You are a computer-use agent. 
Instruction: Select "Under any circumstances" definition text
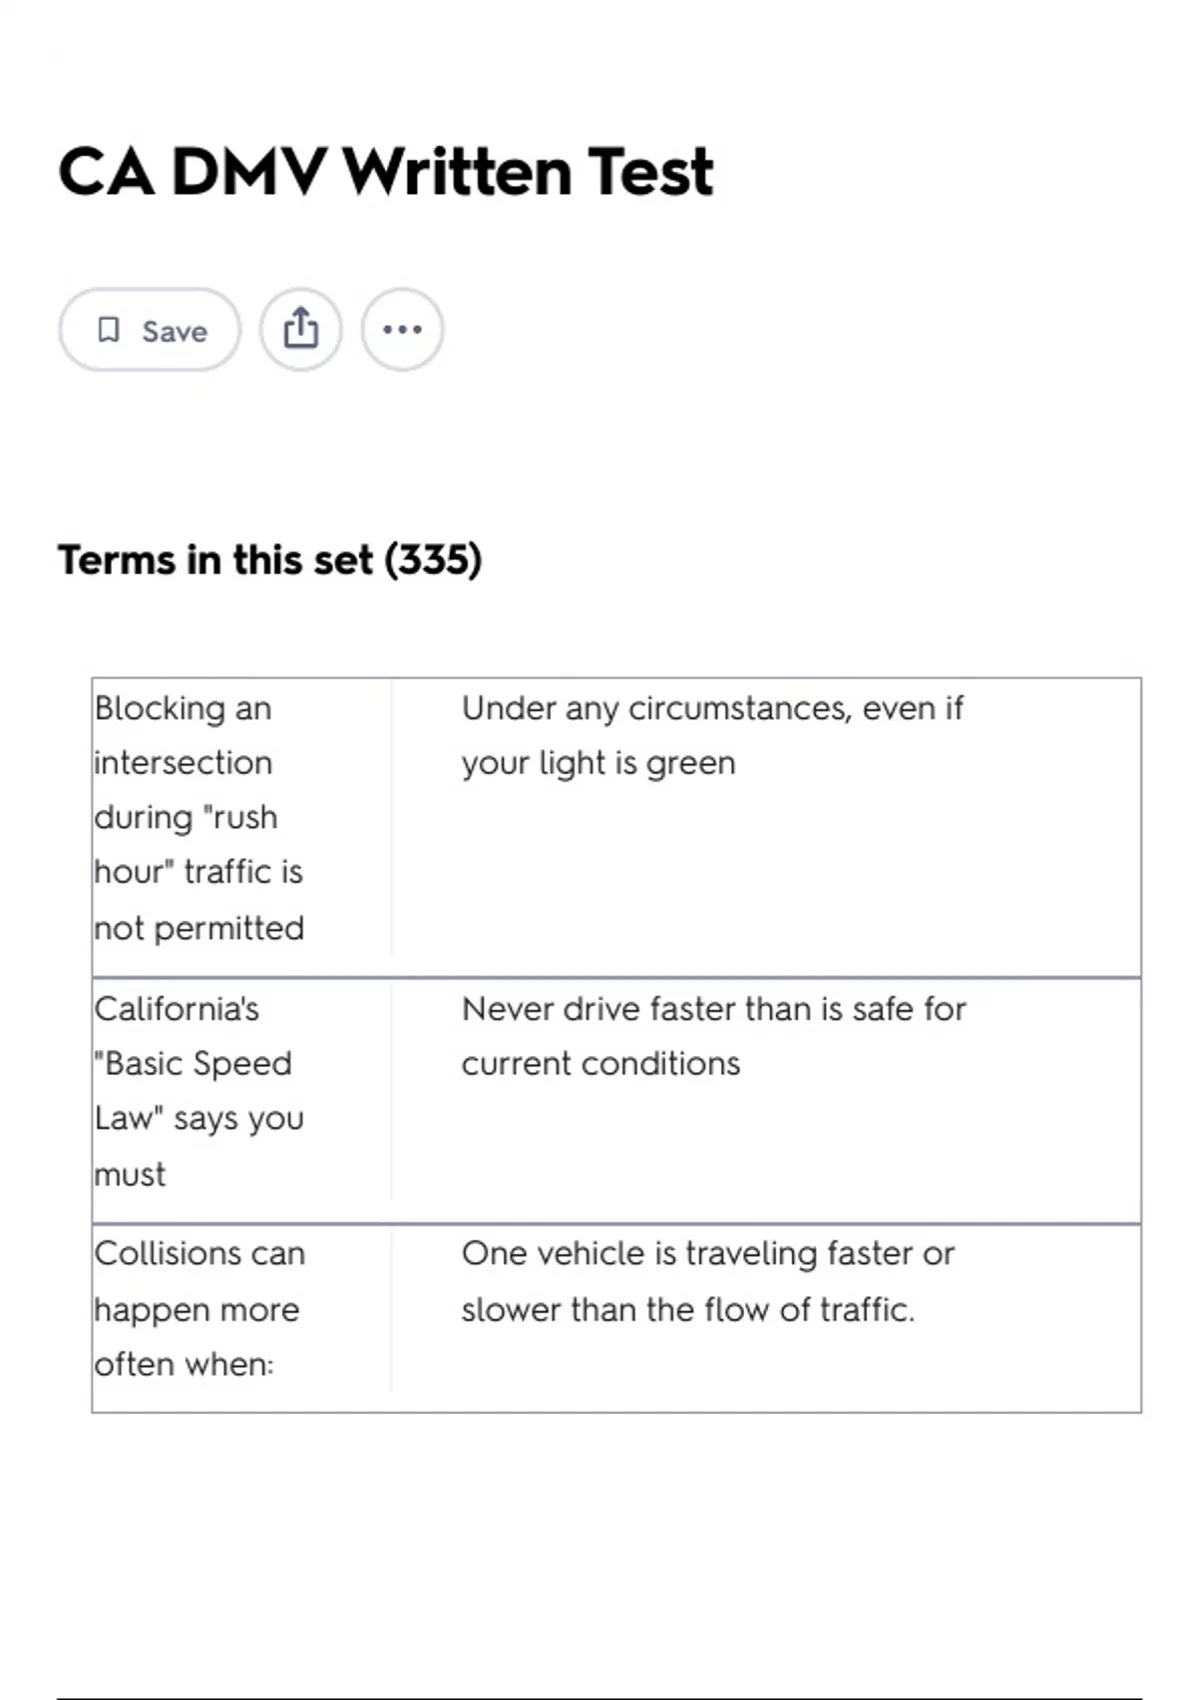(712, 708)
